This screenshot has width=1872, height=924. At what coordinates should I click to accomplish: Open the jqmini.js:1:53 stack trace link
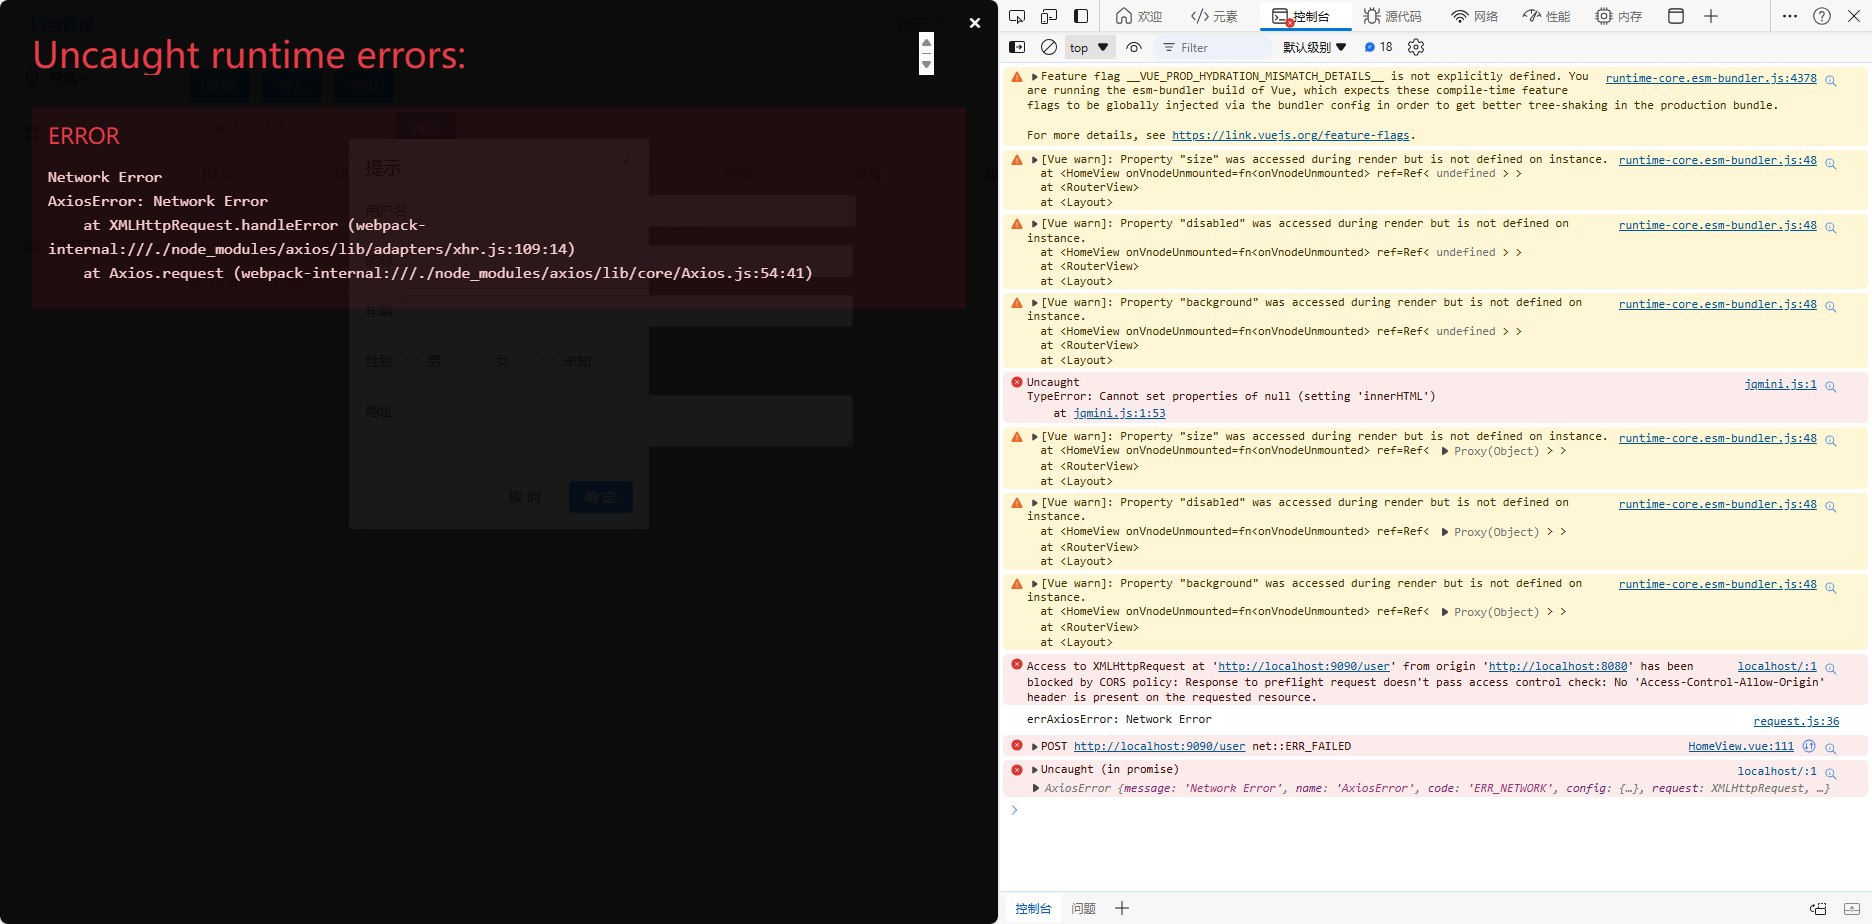pyautogui.click(x=1119, y=413)
